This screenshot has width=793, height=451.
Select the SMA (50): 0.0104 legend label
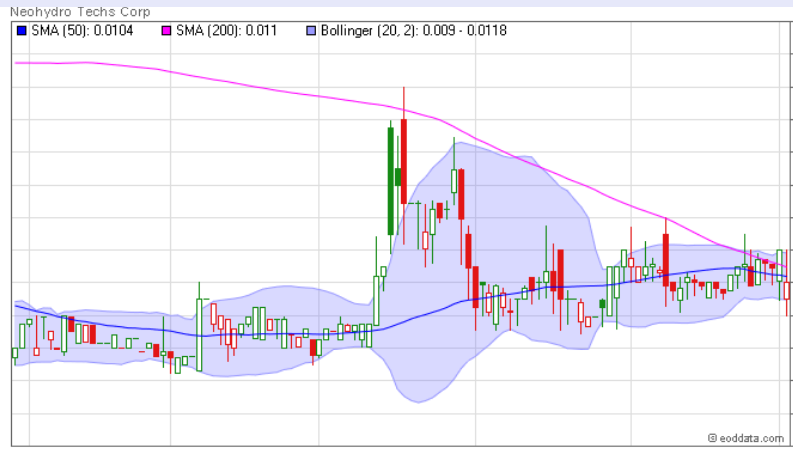tap(76, 31)
